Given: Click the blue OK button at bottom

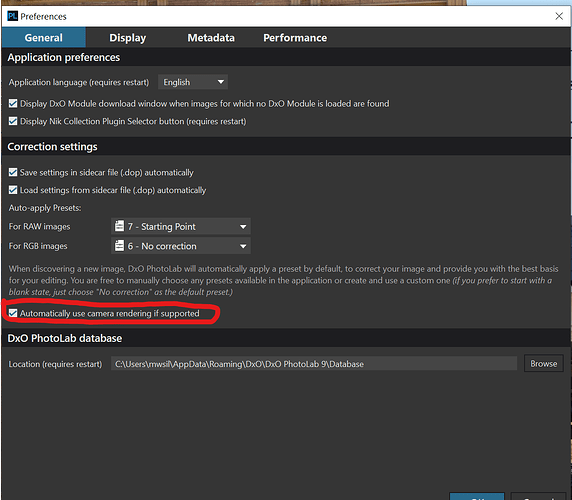Looking at the screenshot, I should click(477, 496).
